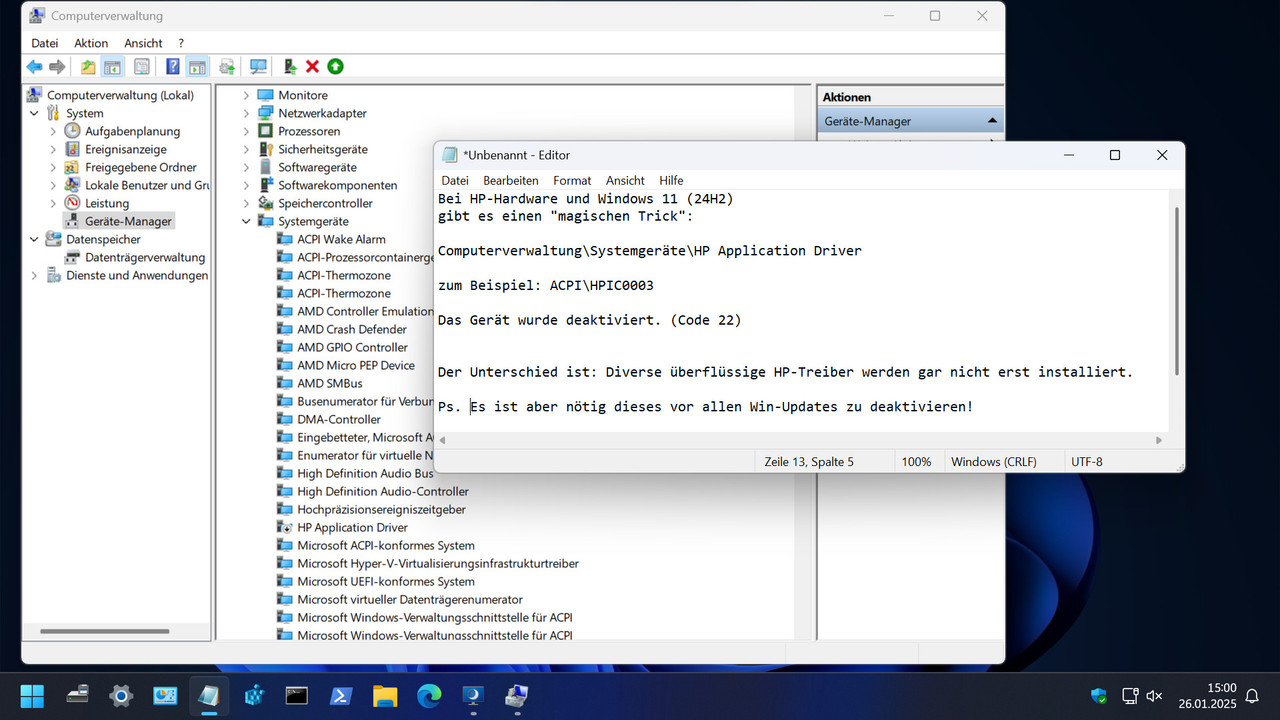Select Computerverwaltung (Lokal) root node
The width and height of the screenshot is (1280, 720).
tap(120, 95)
